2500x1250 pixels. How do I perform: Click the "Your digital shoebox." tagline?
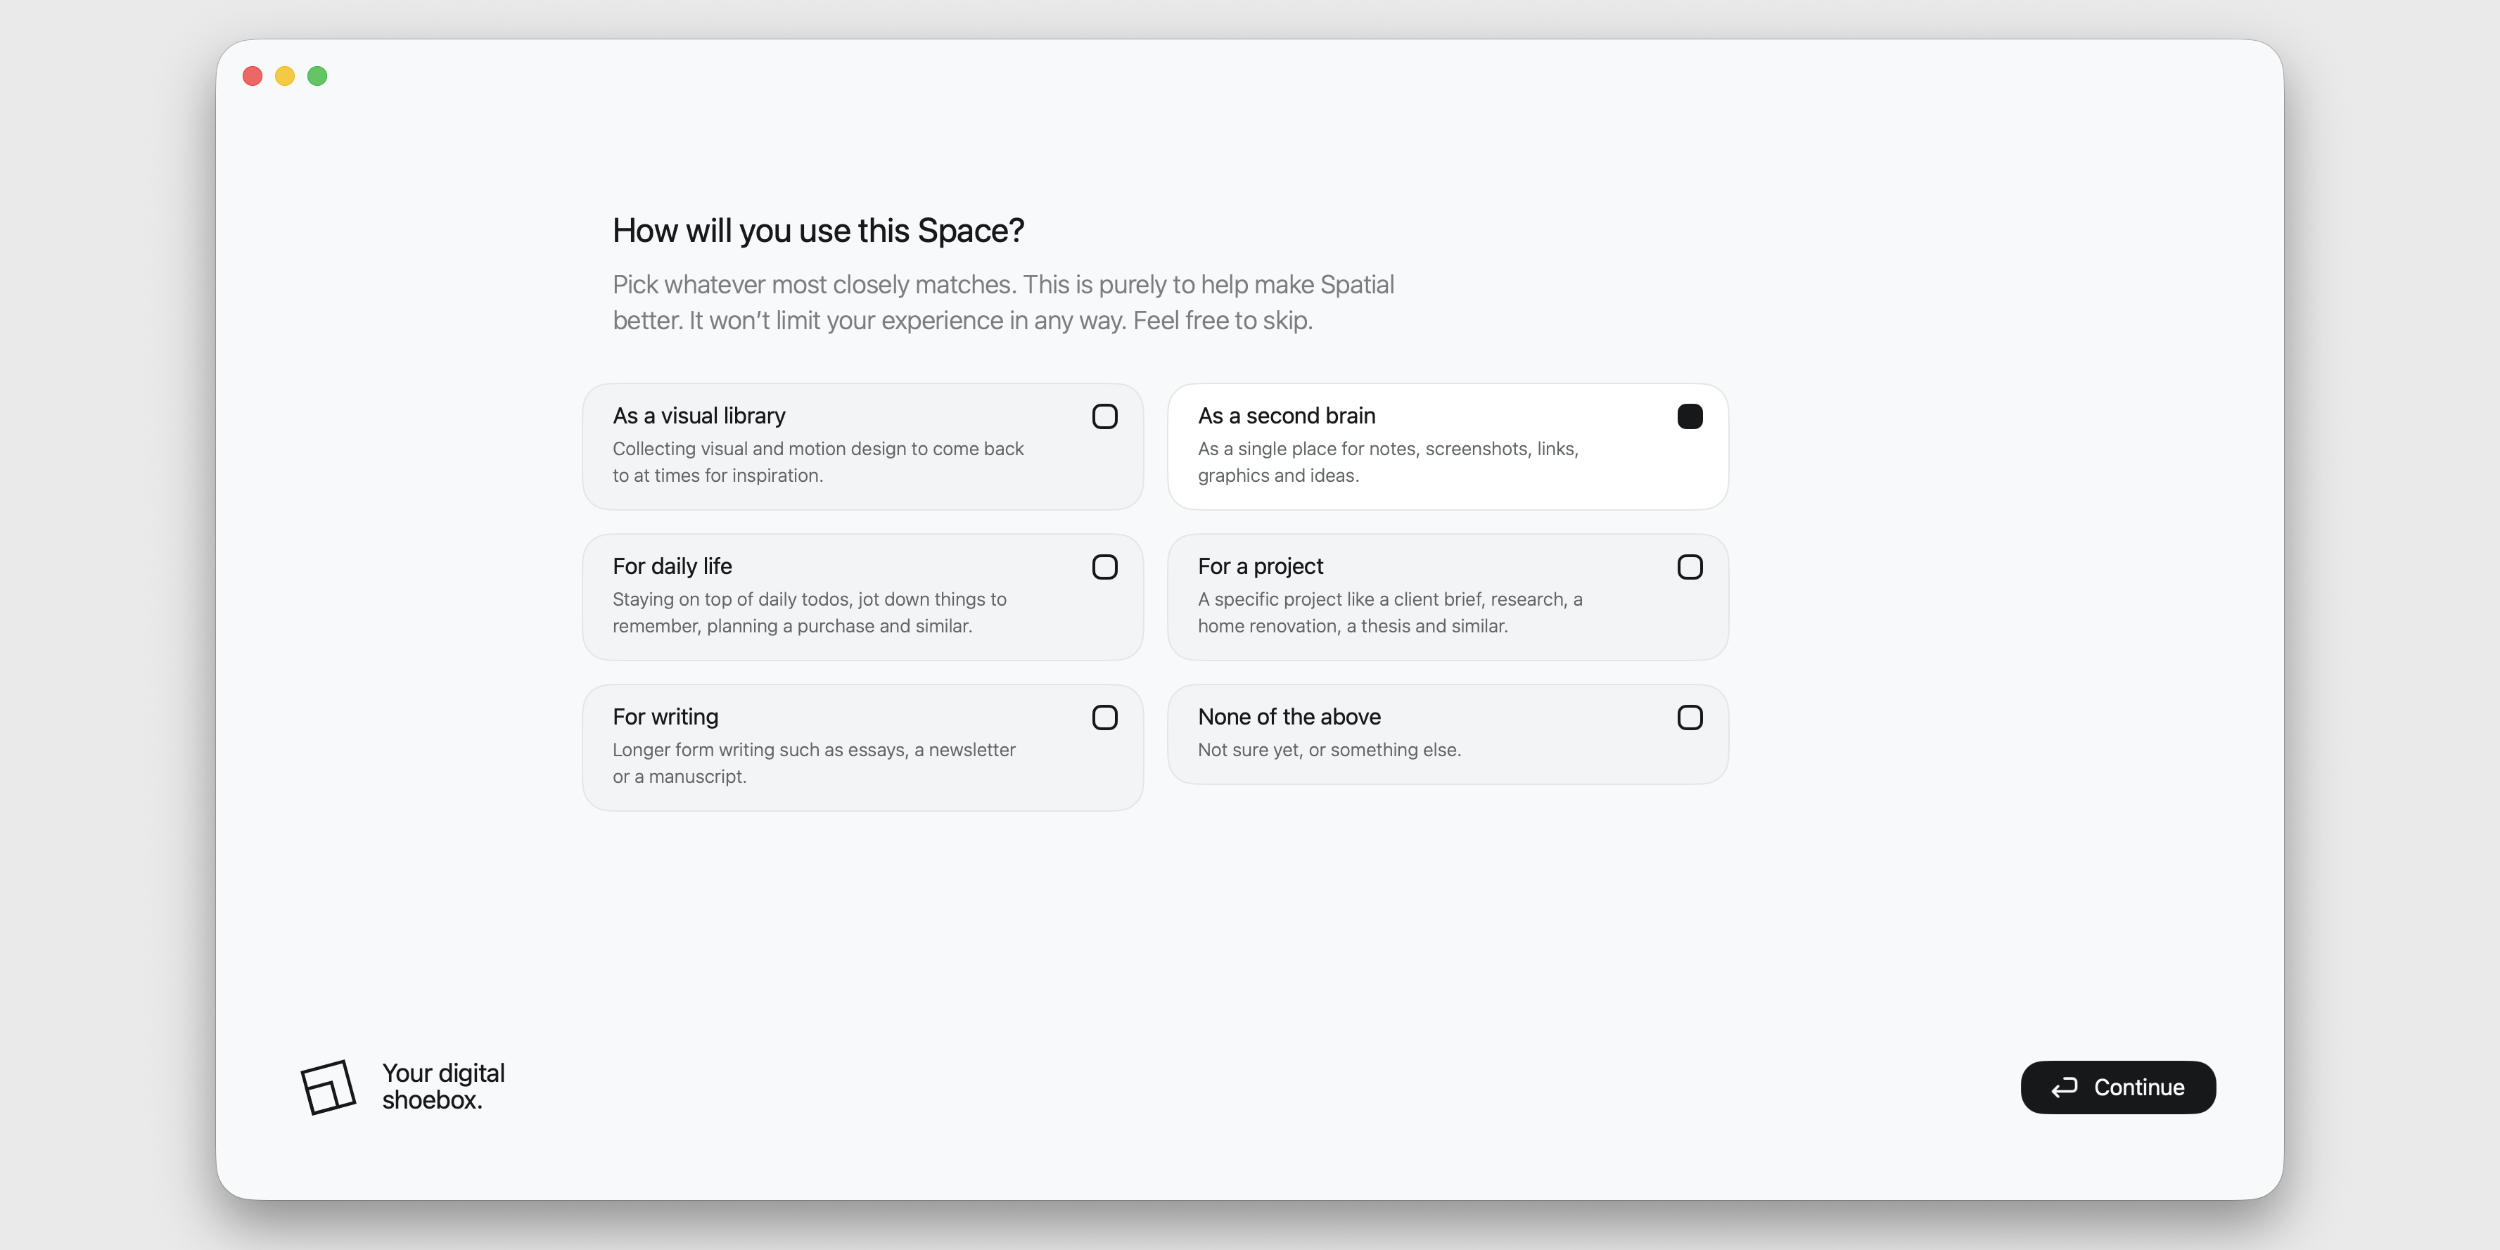443,1087
